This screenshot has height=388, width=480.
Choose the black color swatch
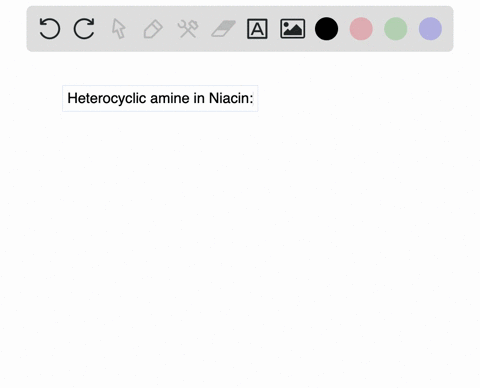click(x=327, y=29)
